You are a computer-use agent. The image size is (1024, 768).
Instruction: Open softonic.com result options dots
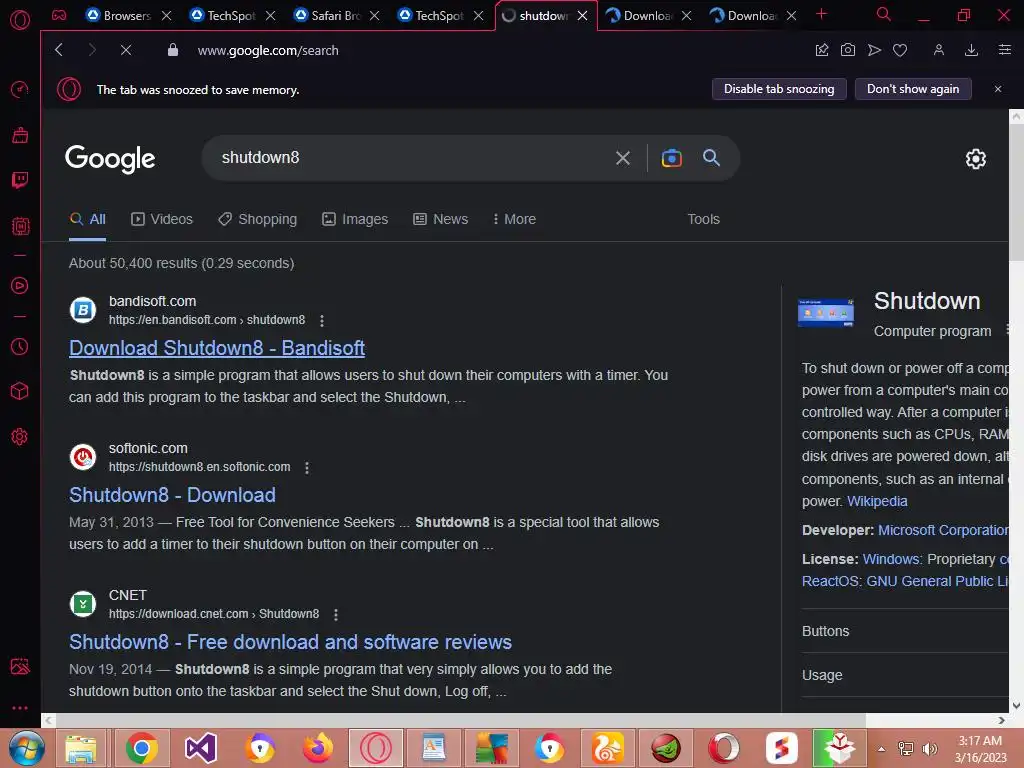coord(307,468)
